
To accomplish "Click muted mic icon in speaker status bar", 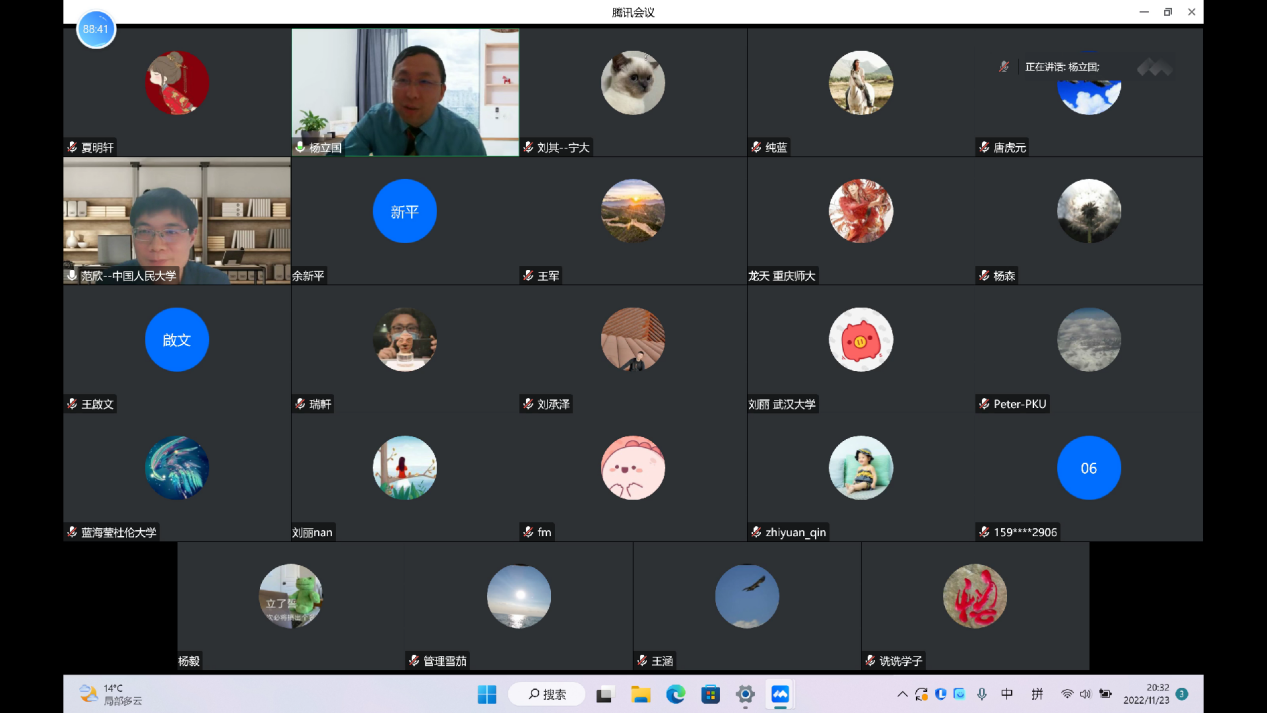I will (1004, 67).
